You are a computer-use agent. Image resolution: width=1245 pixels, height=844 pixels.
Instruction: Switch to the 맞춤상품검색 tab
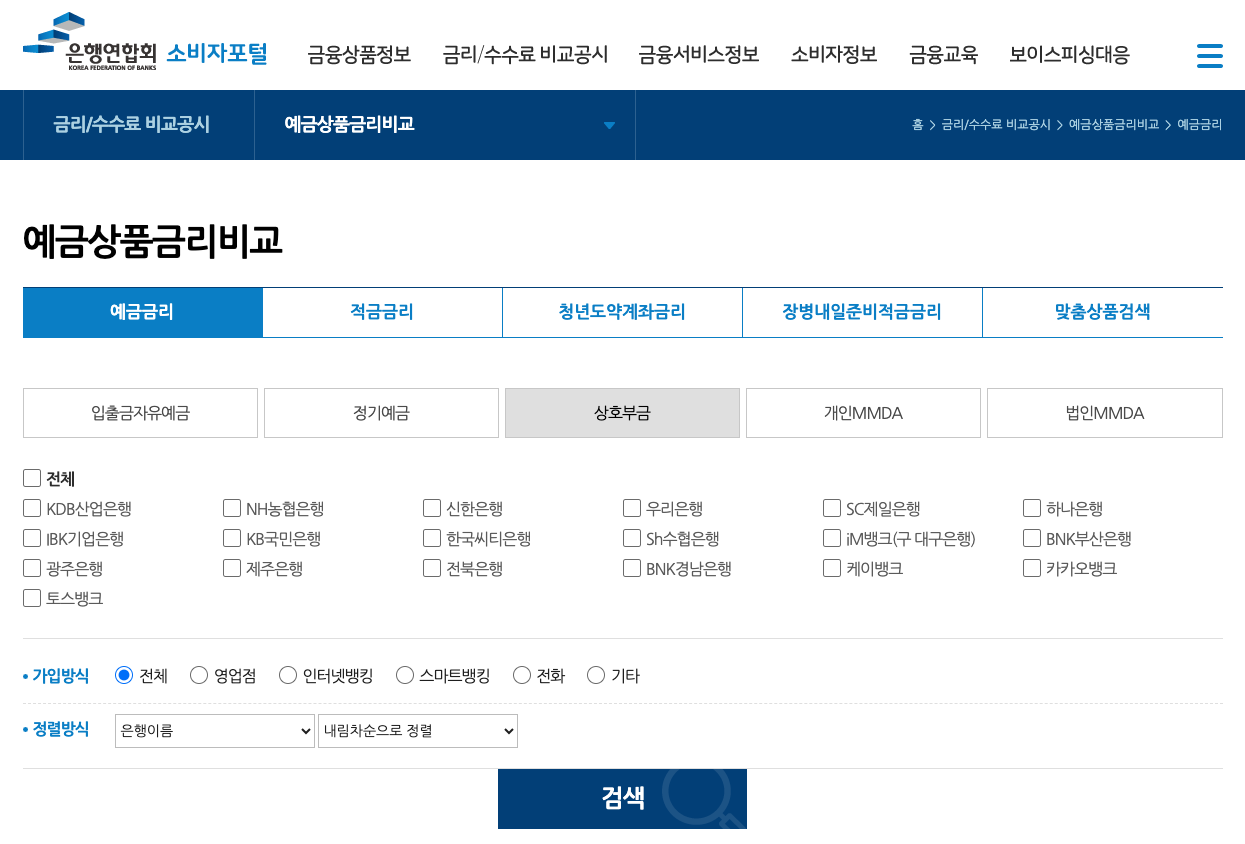coord(1103,312)
